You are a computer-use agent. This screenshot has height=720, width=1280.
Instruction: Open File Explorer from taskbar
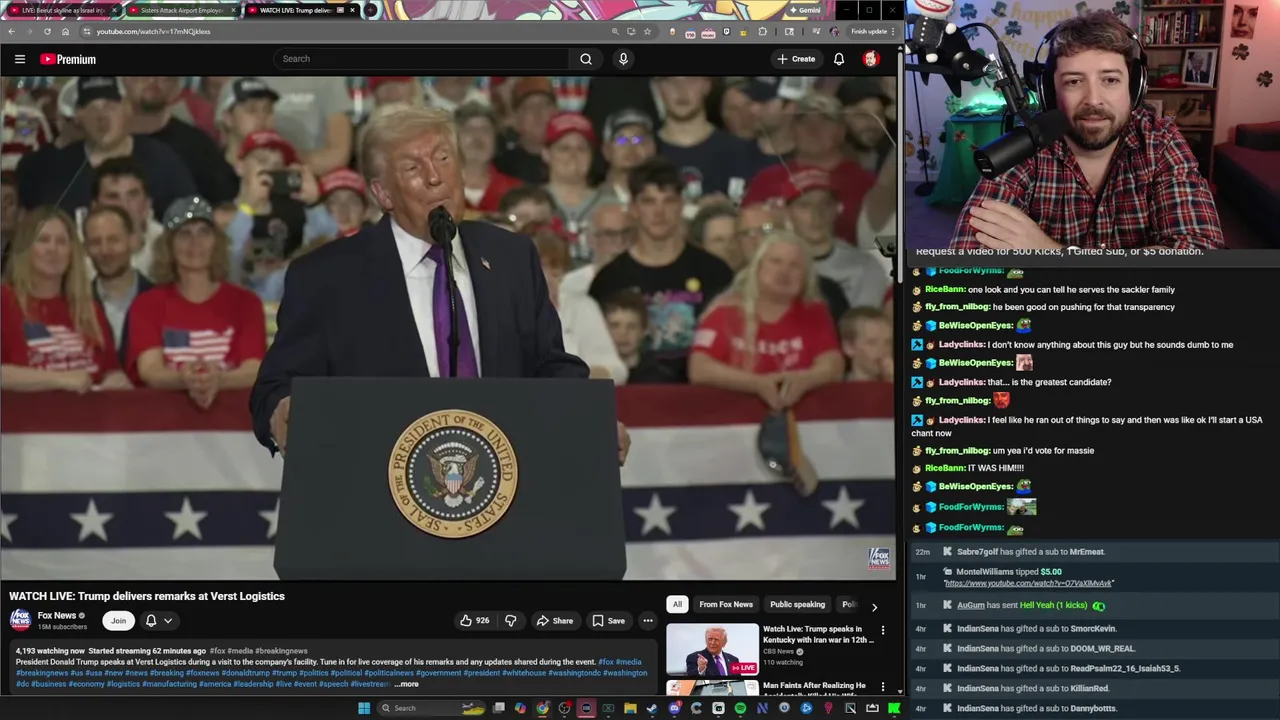[x=630, y=708]
